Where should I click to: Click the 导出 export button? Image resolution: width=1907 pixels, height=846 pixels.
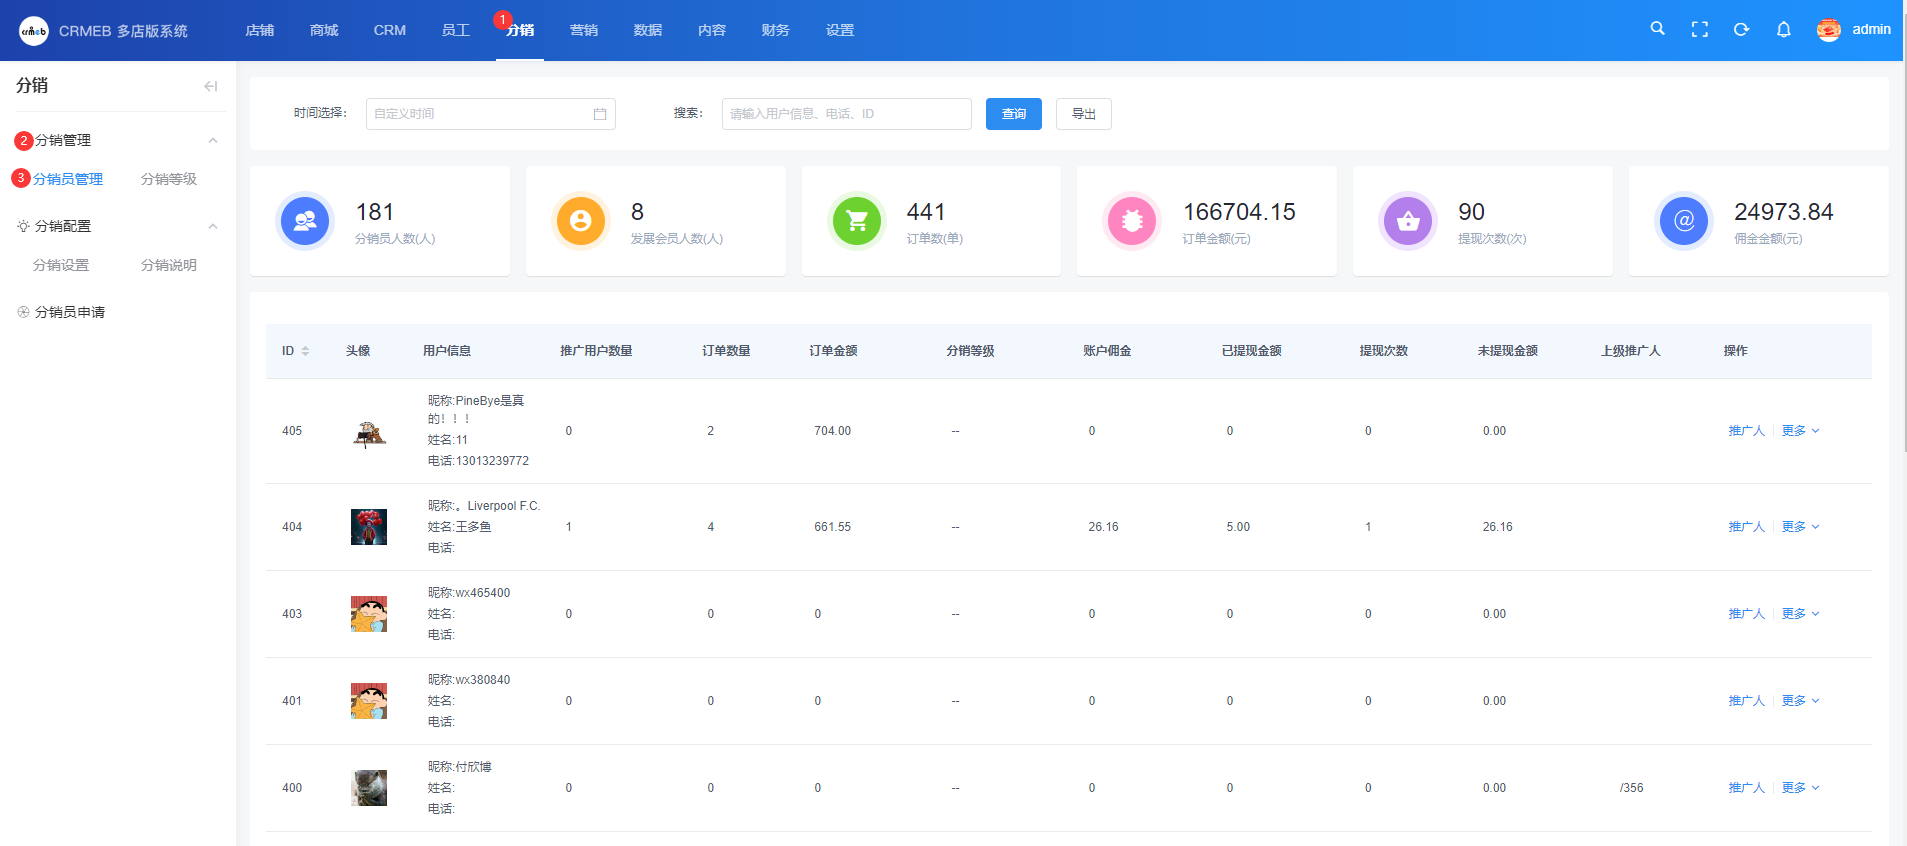tap(1083, 114)
